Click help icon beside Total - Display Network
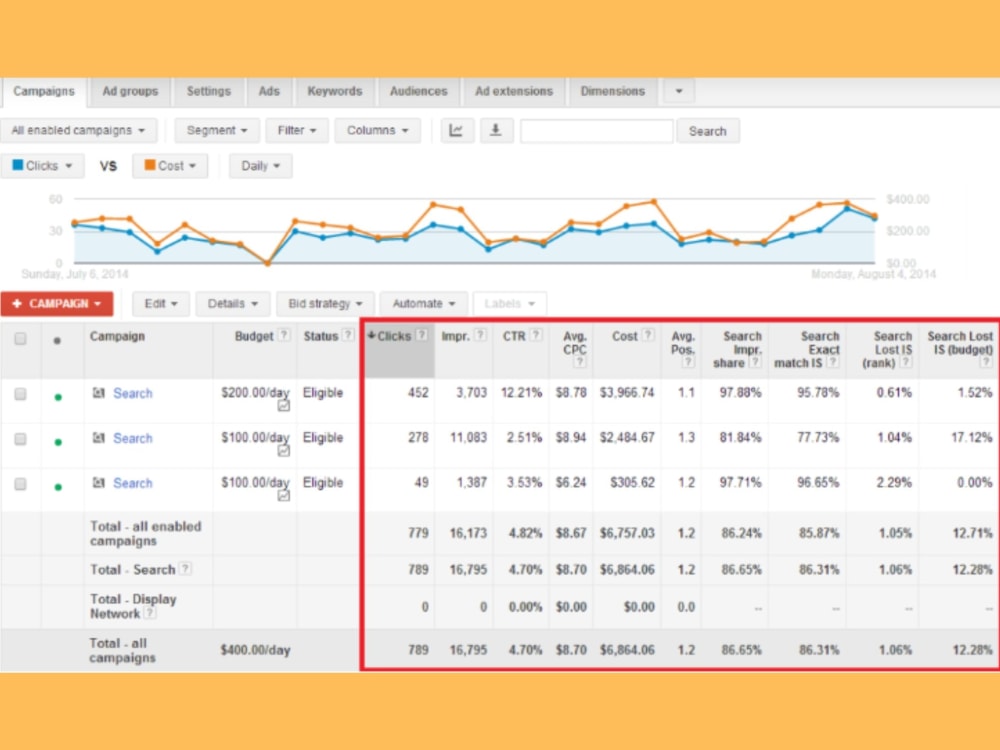Viewport: 1000px width, 750px height. (x=149, y=613)
